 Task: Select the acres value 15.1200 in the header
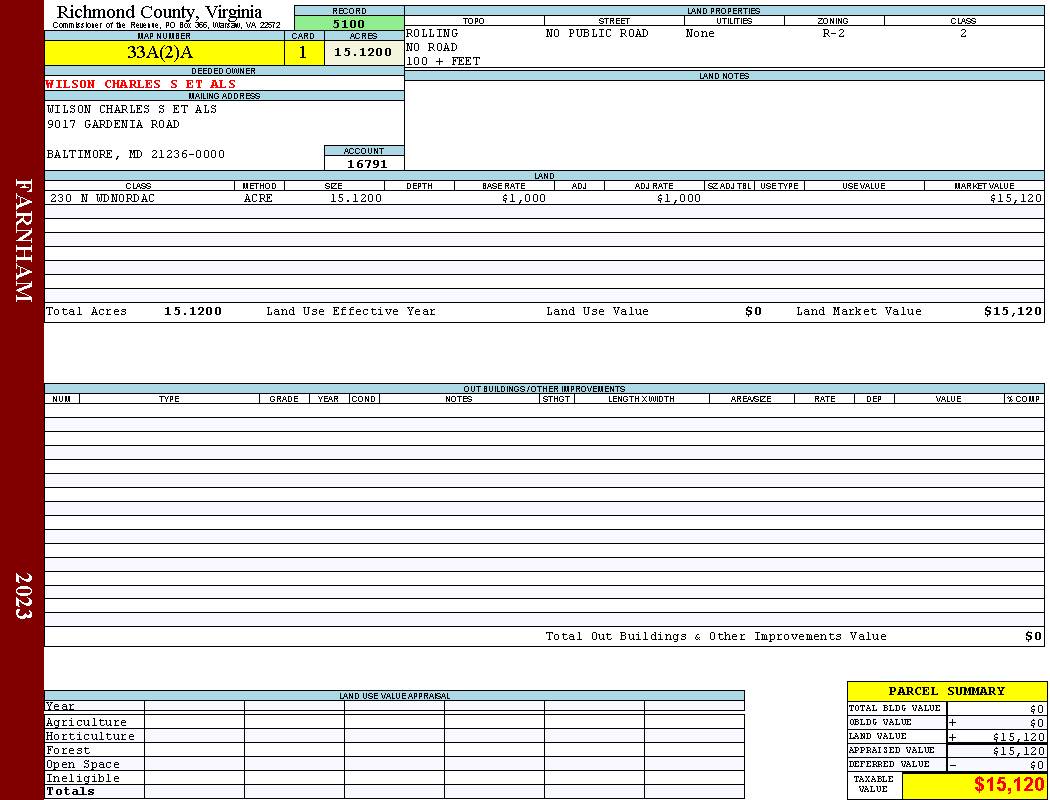(364, 52)
